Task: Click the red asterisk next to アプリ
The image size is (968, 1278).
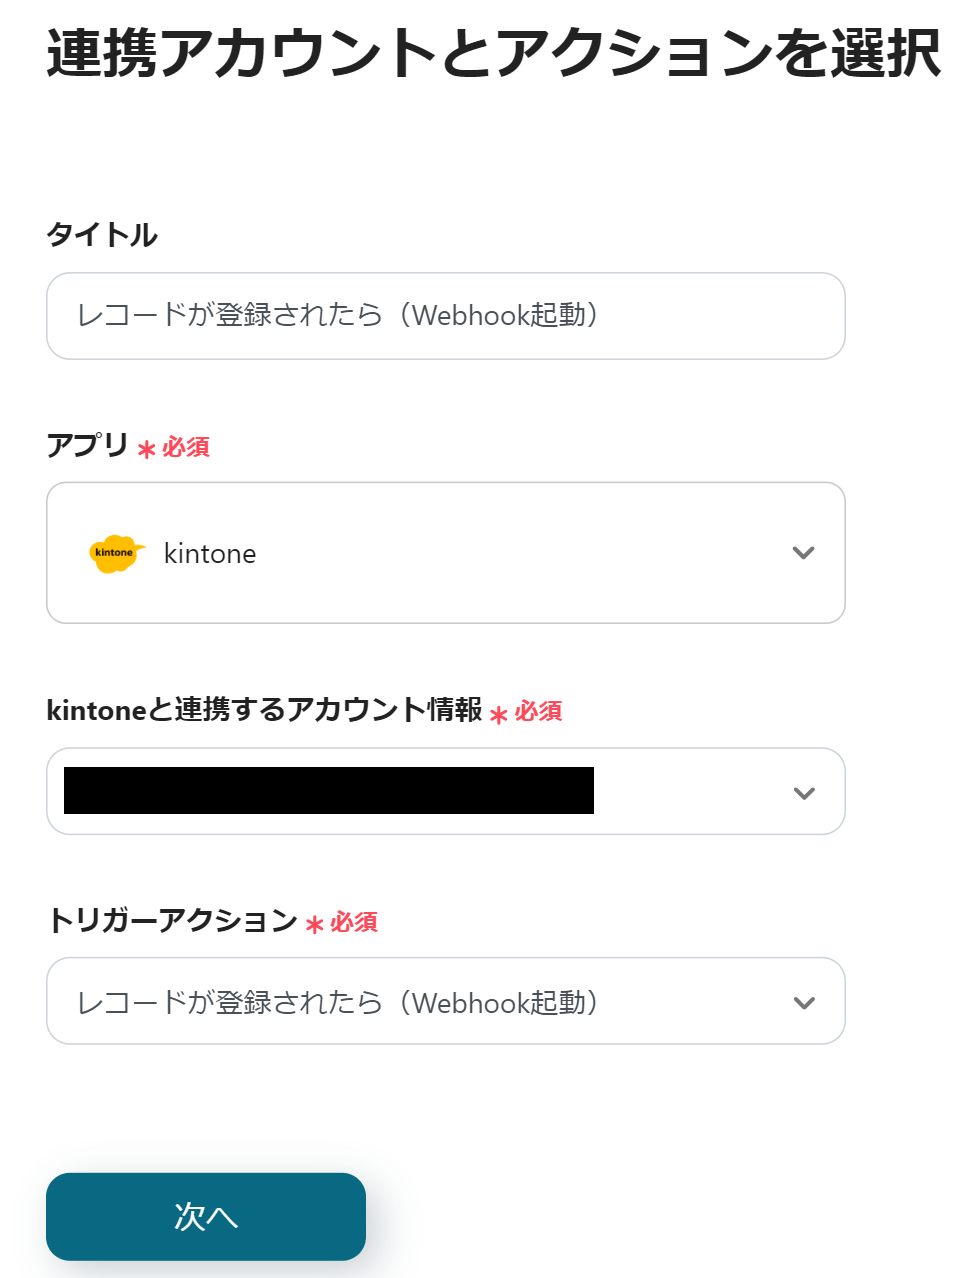Action: point(147,450)
